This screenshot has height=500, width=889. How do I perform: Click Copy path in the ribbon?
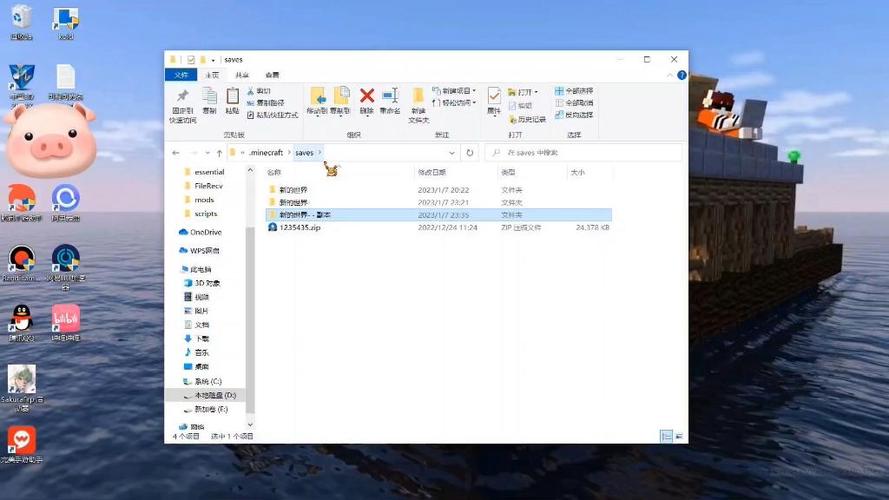[266, 103]
